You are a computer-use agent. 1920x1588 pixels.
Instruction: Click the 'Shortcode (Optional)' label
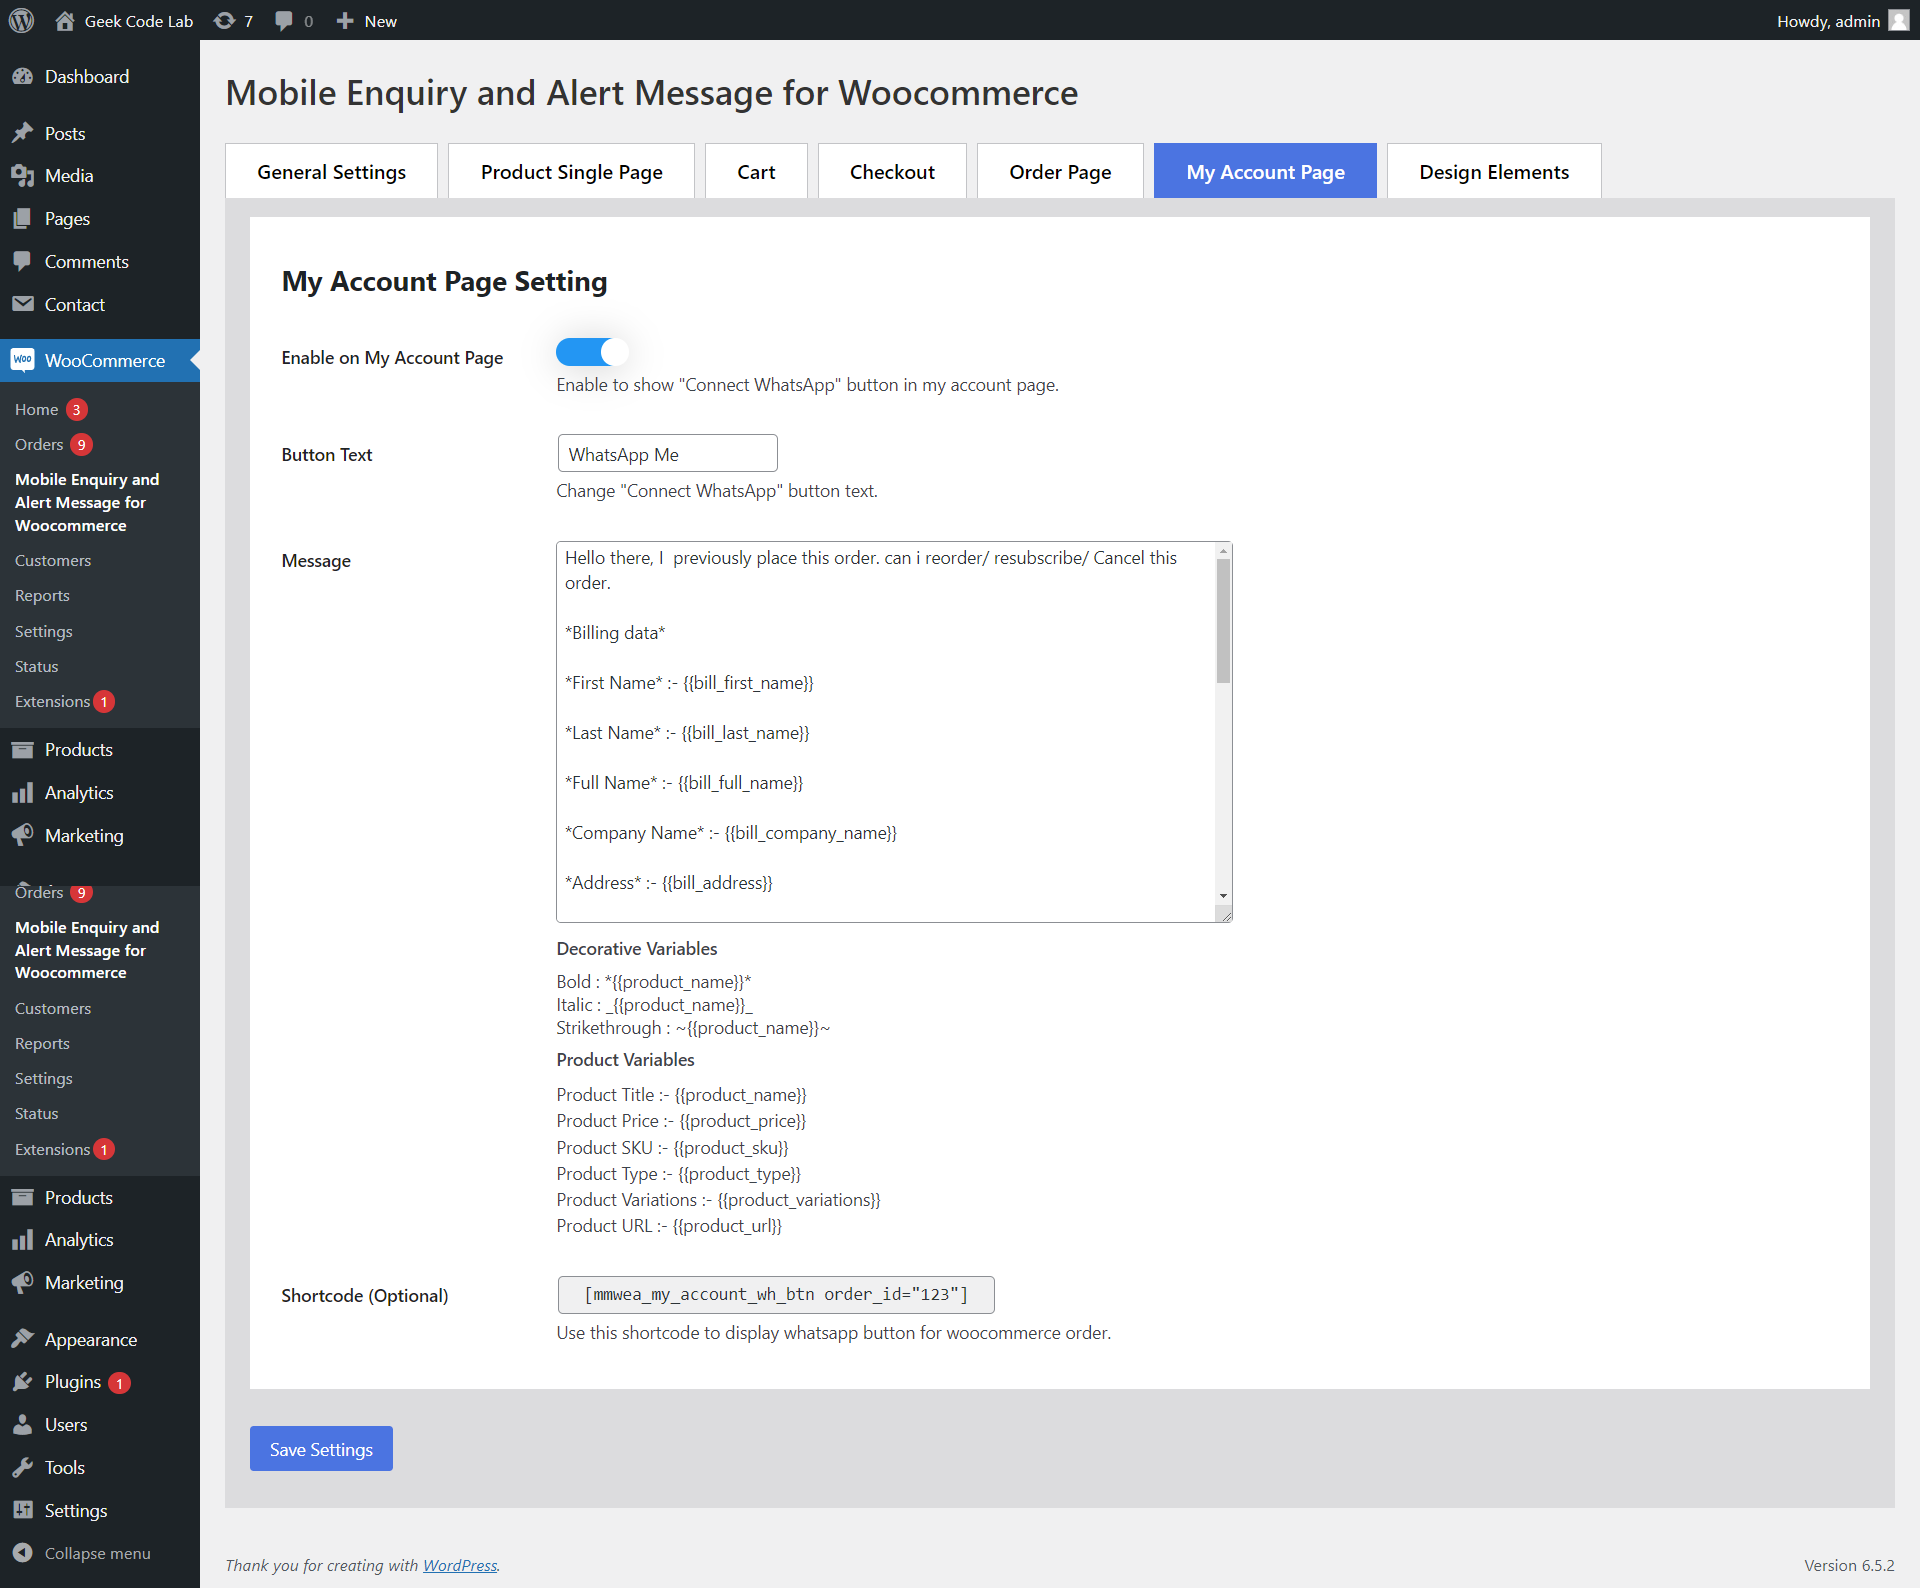(x=365, y=1296)
